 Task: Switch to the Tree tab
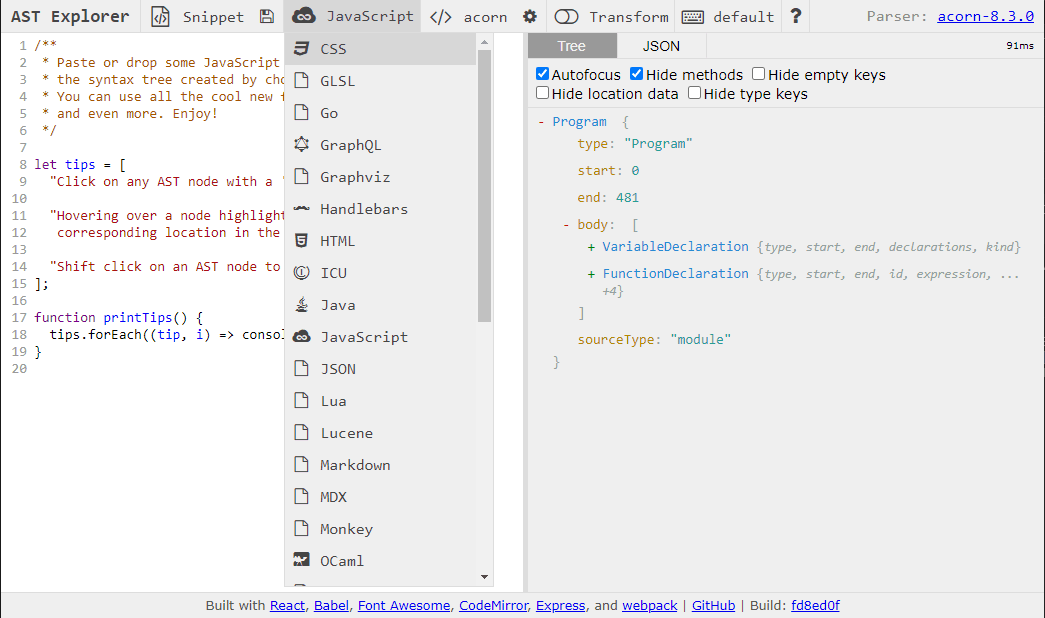[572, 46]
